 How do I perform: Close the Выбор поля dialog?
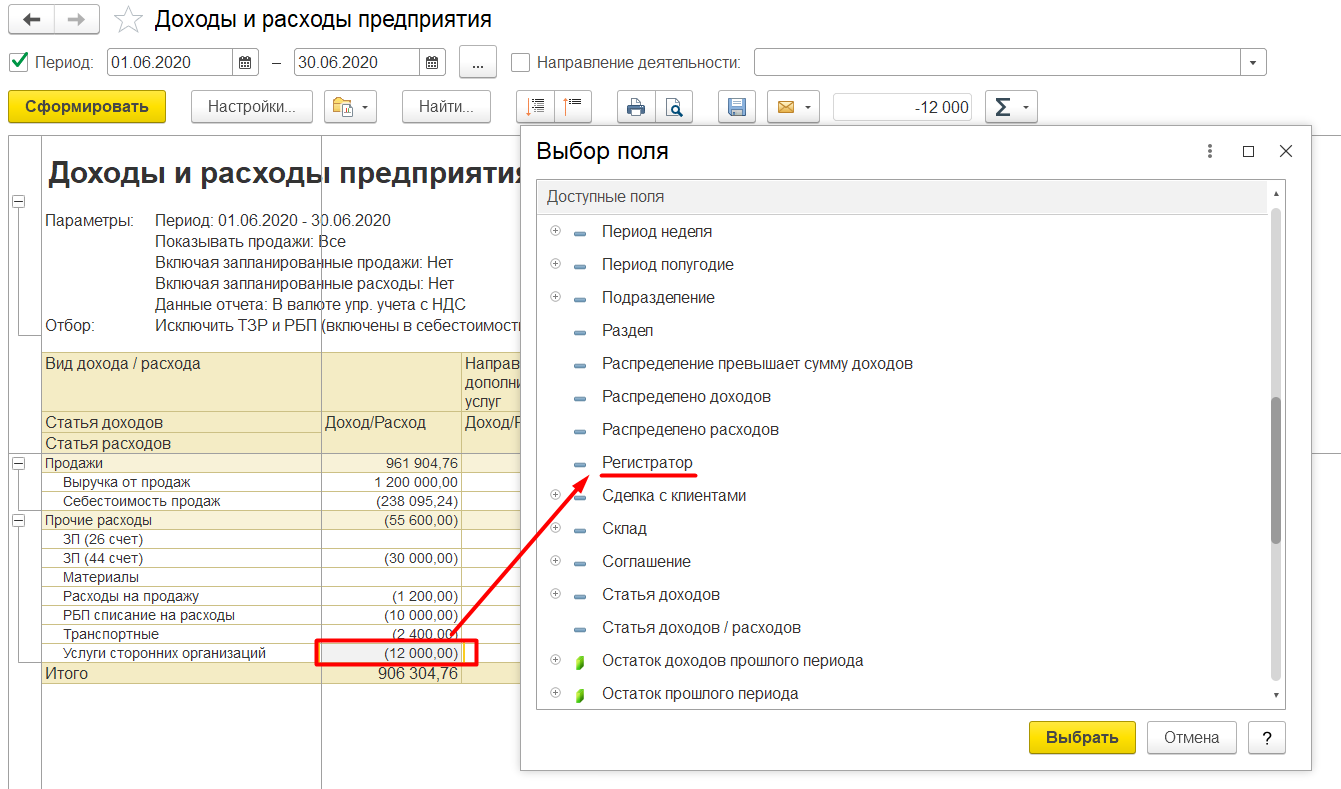1286,152
